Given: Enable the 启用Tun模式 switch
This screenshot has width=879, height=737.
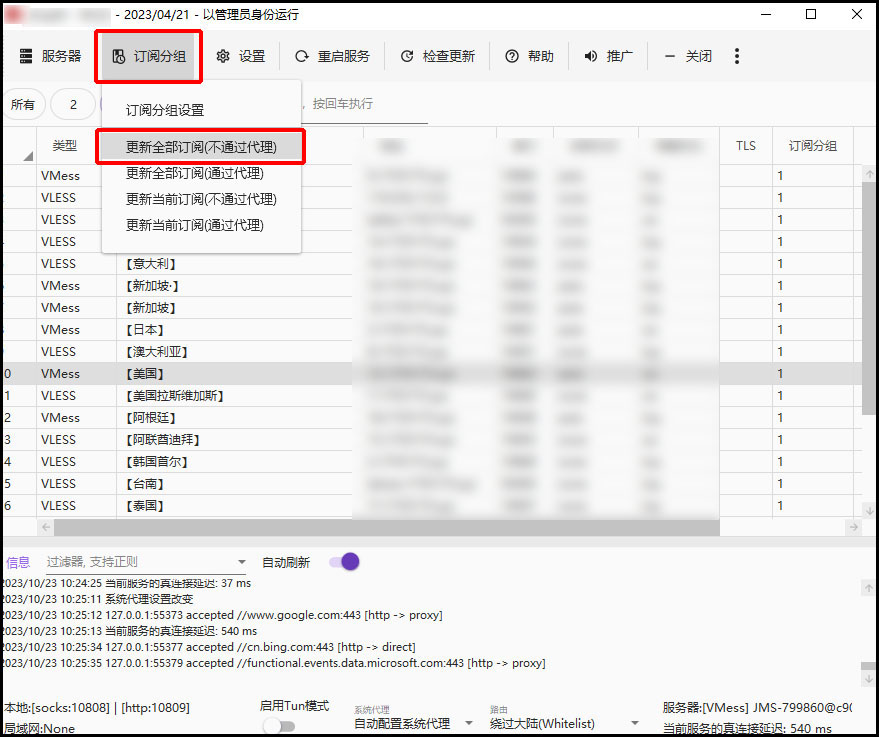Looking at the screenshot, I should point(278,726).
